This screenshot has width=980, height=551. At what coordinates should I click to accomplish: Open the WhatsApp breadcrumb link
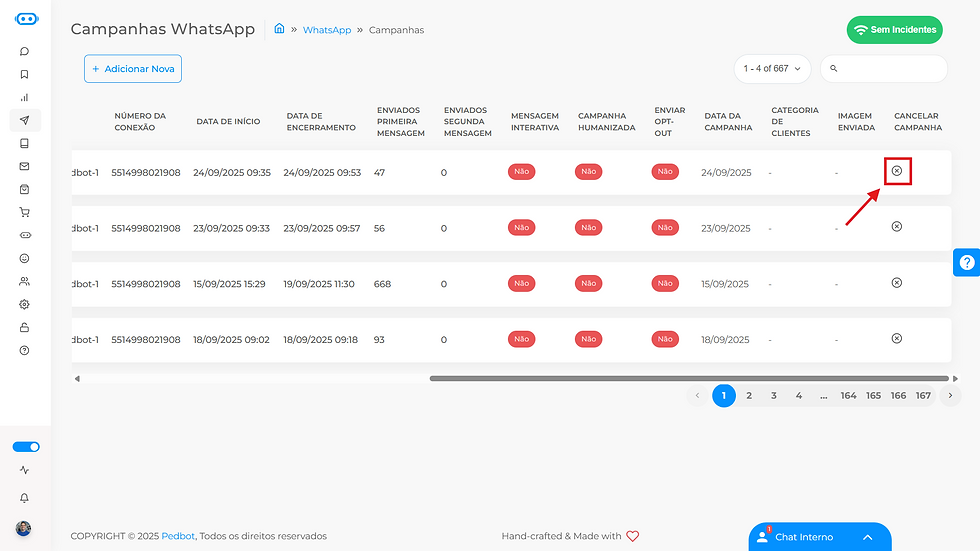tap(327, 30)
